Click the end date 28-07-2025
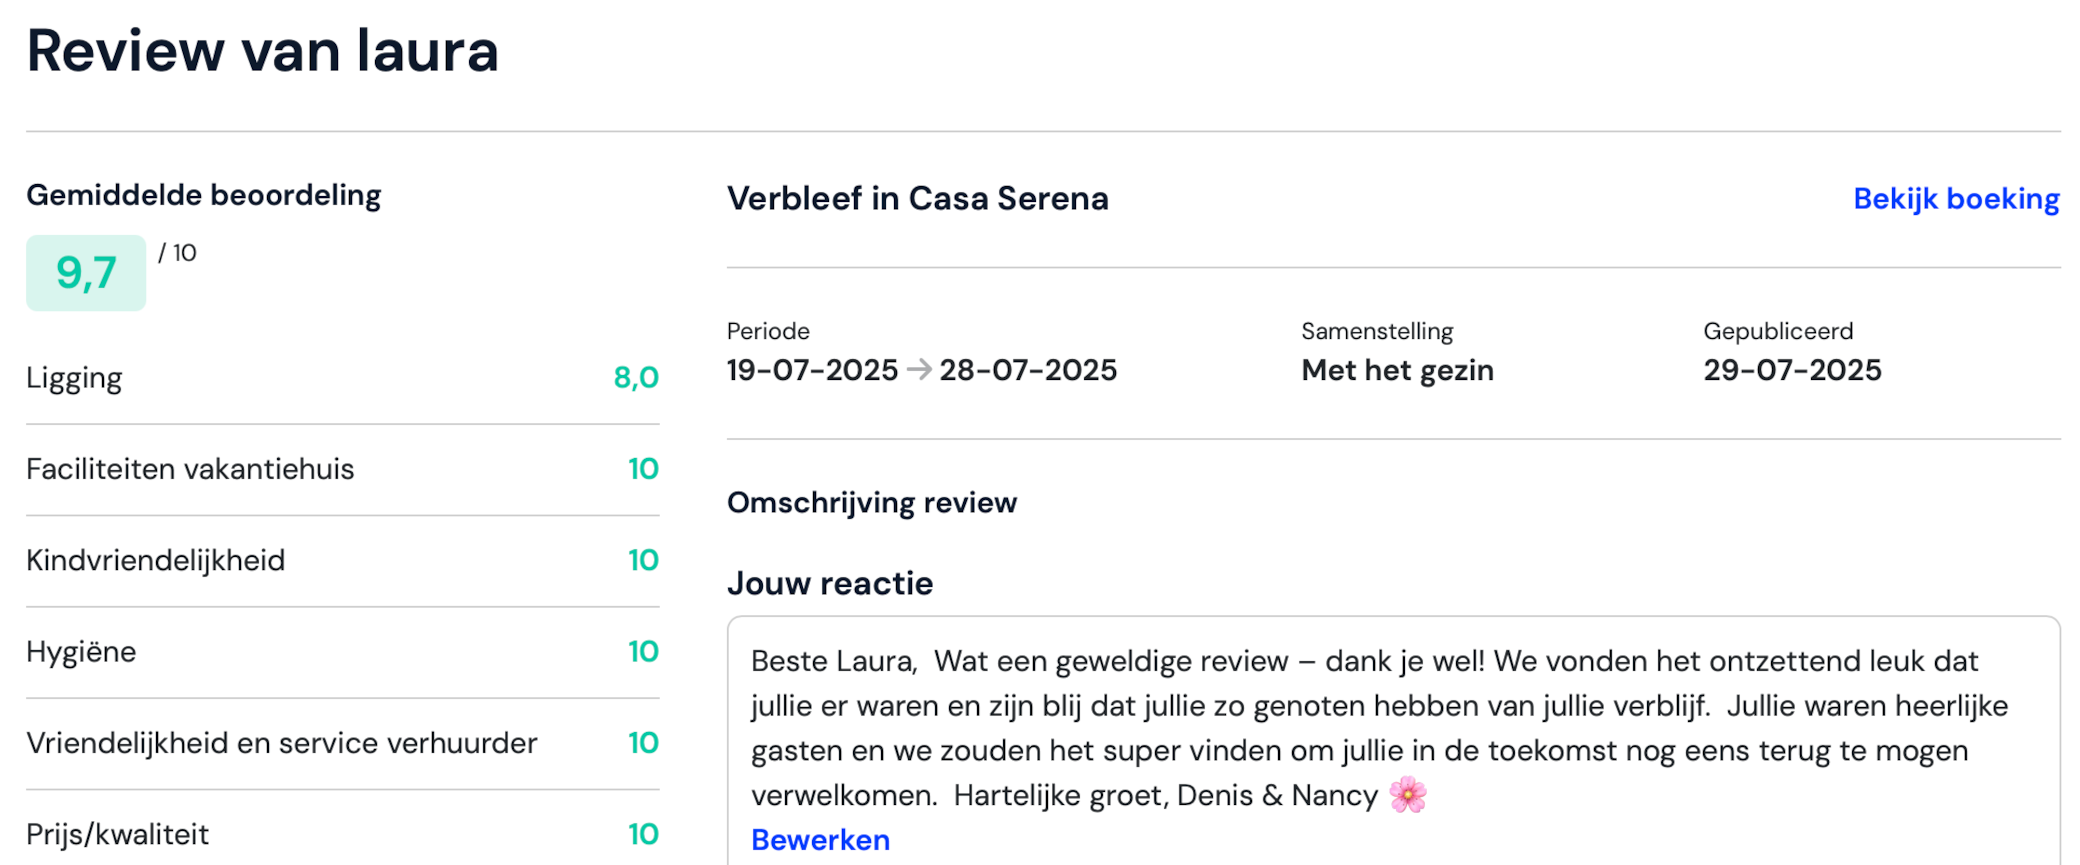 point(1028,370)
